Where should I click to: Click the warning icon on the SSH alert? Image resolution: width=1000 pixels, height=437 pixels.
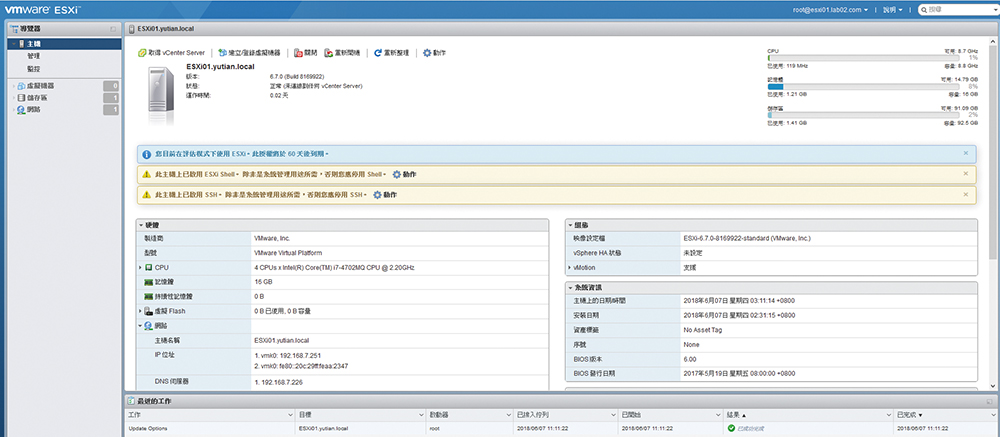[146, 195]
